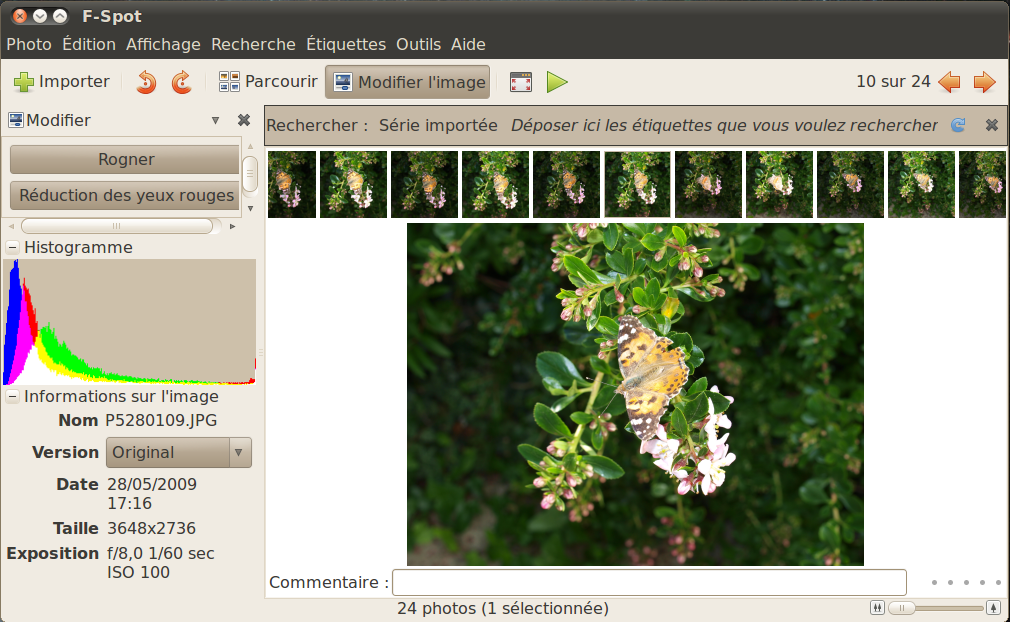
Task: Click the Commentaire text field
Action: tap(648, 582)
